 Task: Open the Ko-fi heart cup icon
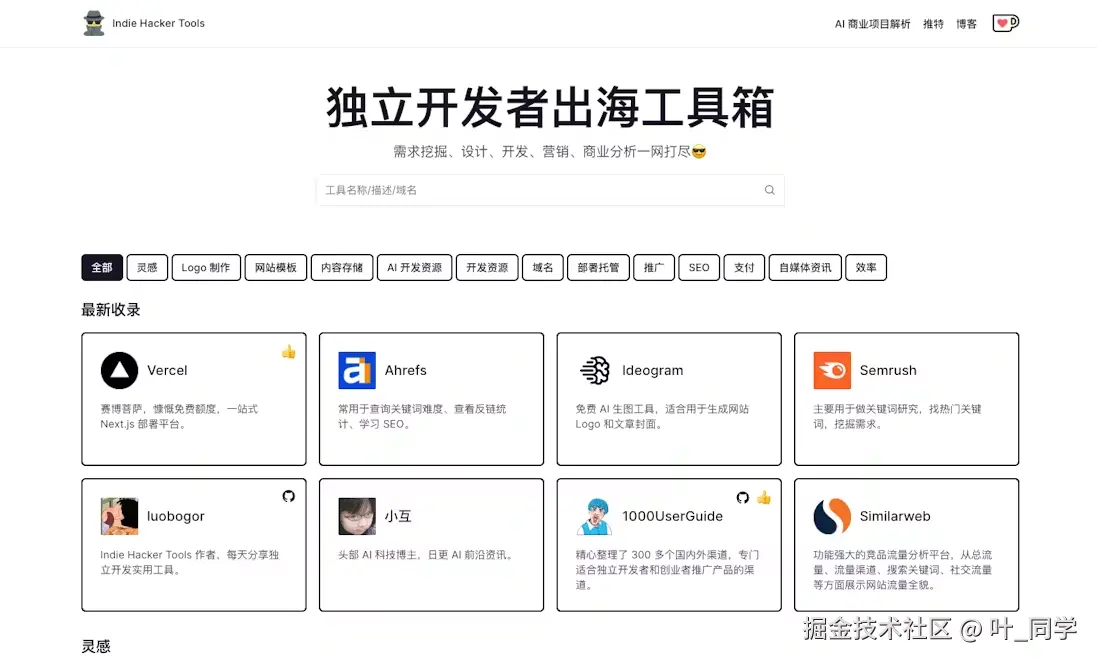coord(1005,23)
